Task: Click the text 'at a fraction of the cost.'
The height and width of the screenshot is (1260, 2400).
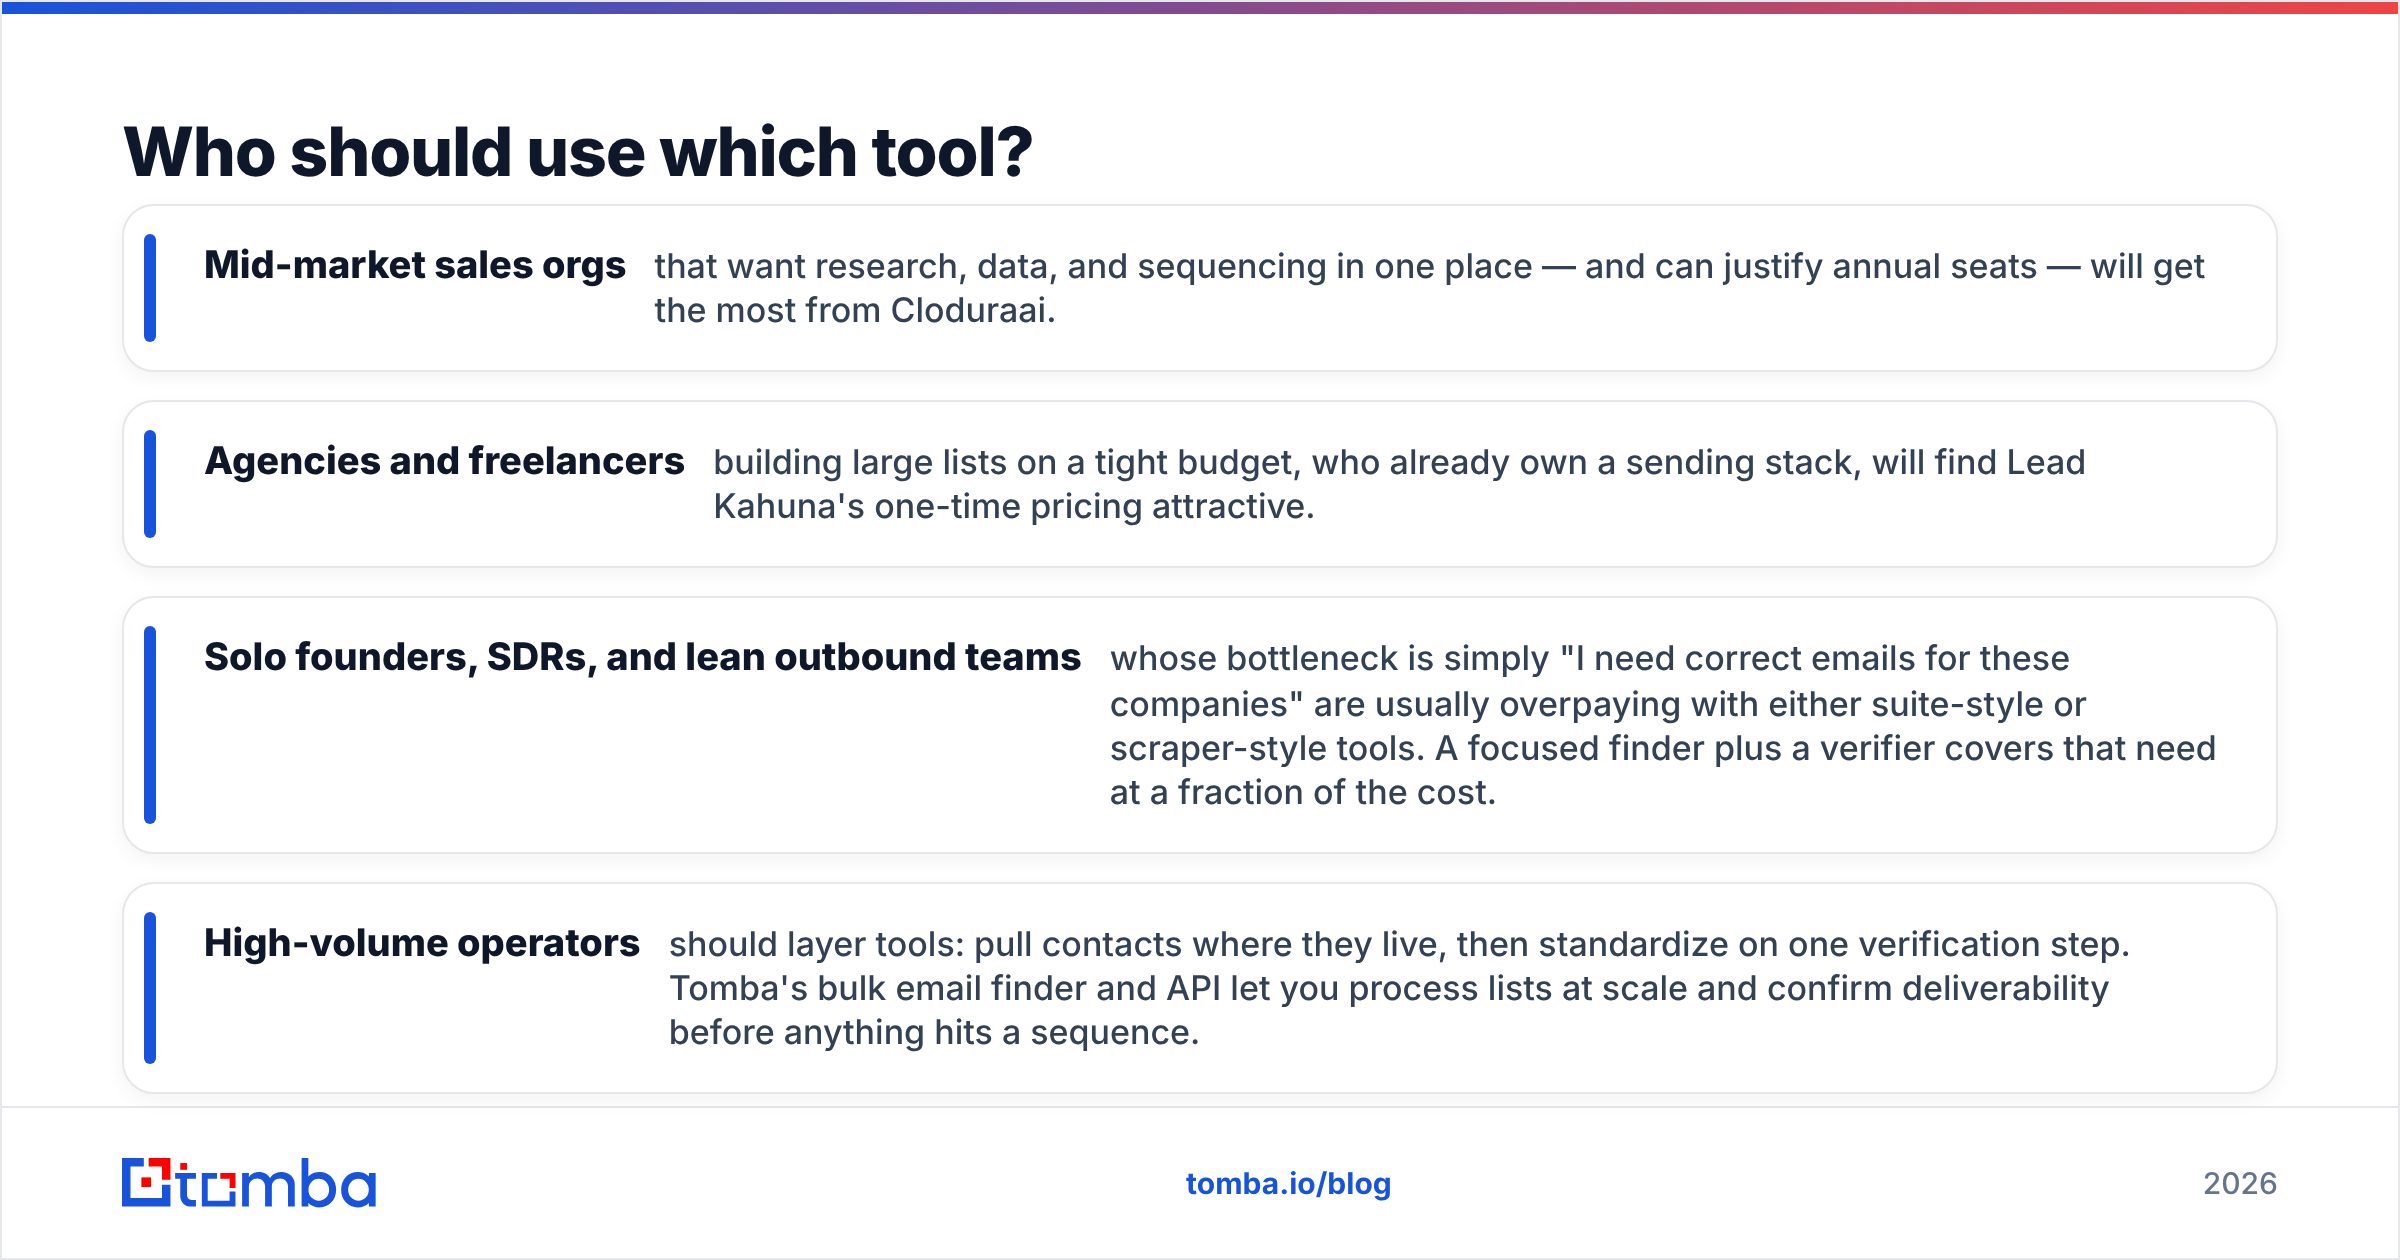Action: (x=1303, y=792)
